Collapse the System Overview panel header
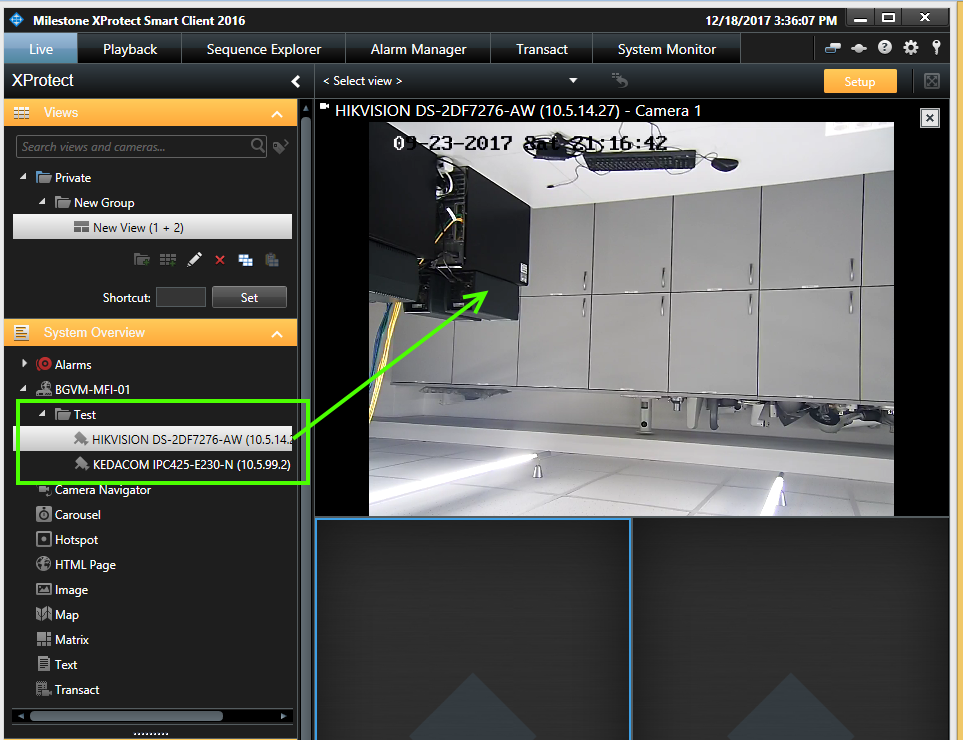 click(277, 331)
